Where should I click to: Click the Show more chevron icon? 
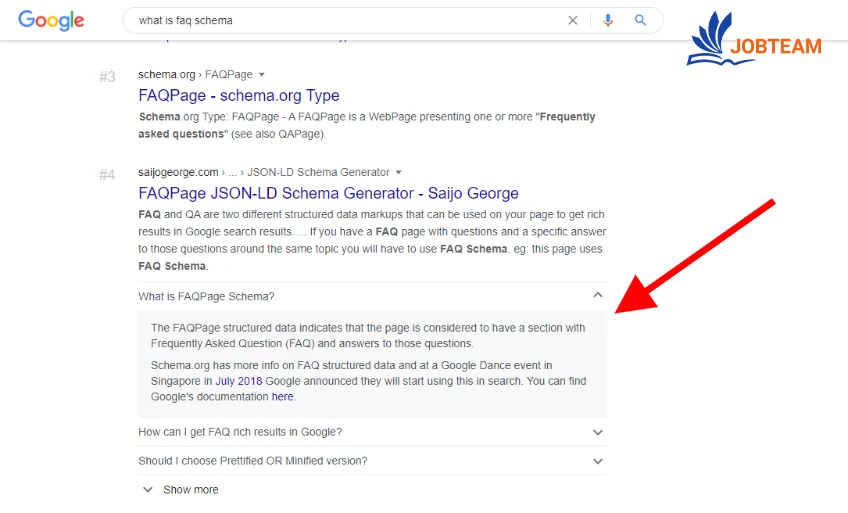(x=148, y=490)
